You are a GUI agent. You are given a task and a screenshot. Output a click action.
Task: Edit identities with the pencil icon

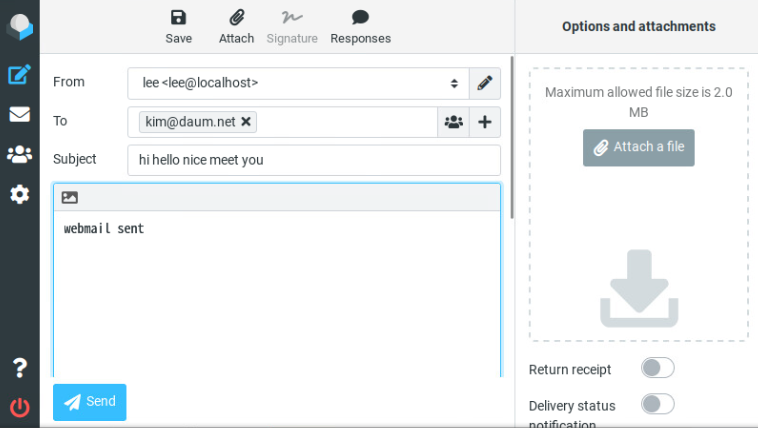pos(485,83)
